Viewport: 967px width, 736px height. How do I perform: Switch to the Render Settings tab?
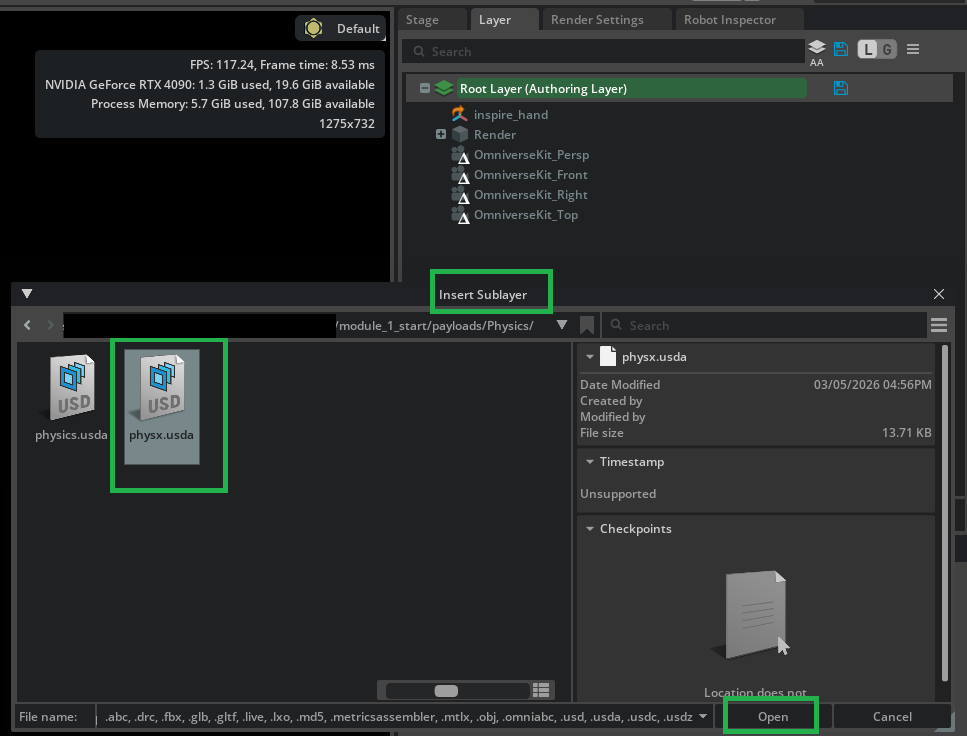[x=606, y=19]
